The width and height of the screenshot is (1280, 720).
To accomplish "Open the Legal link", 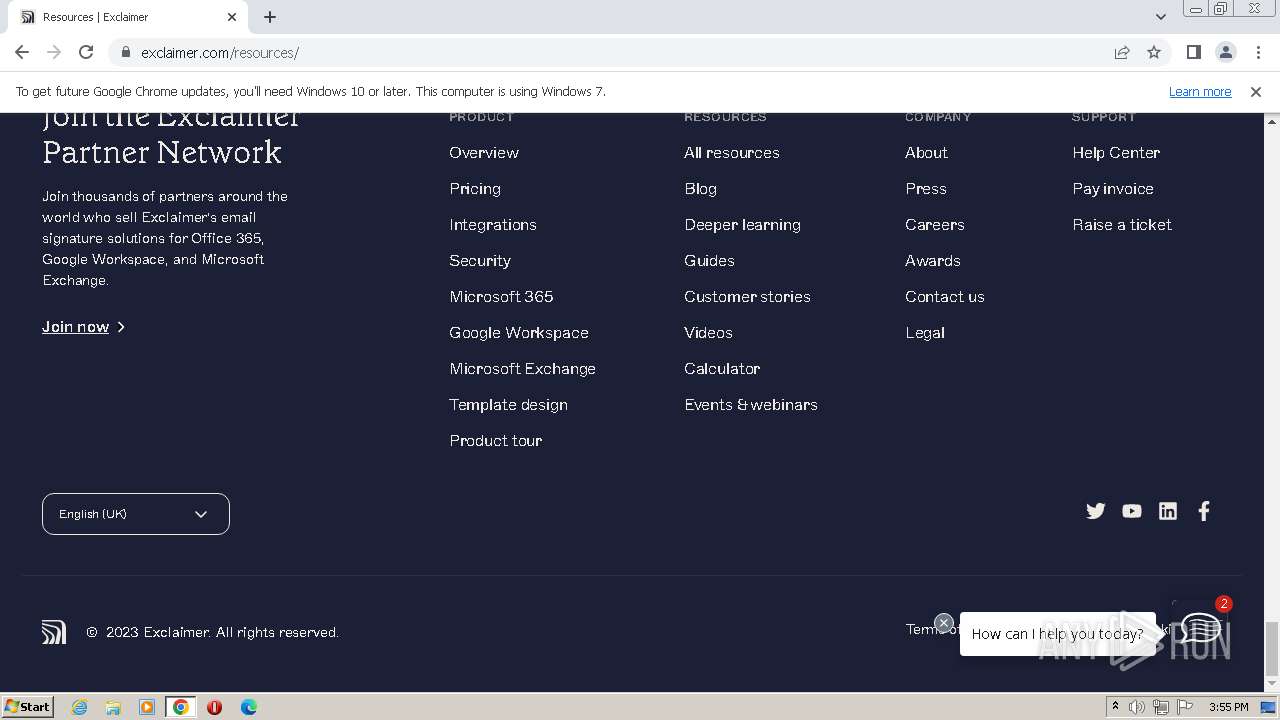I will 925,333.
